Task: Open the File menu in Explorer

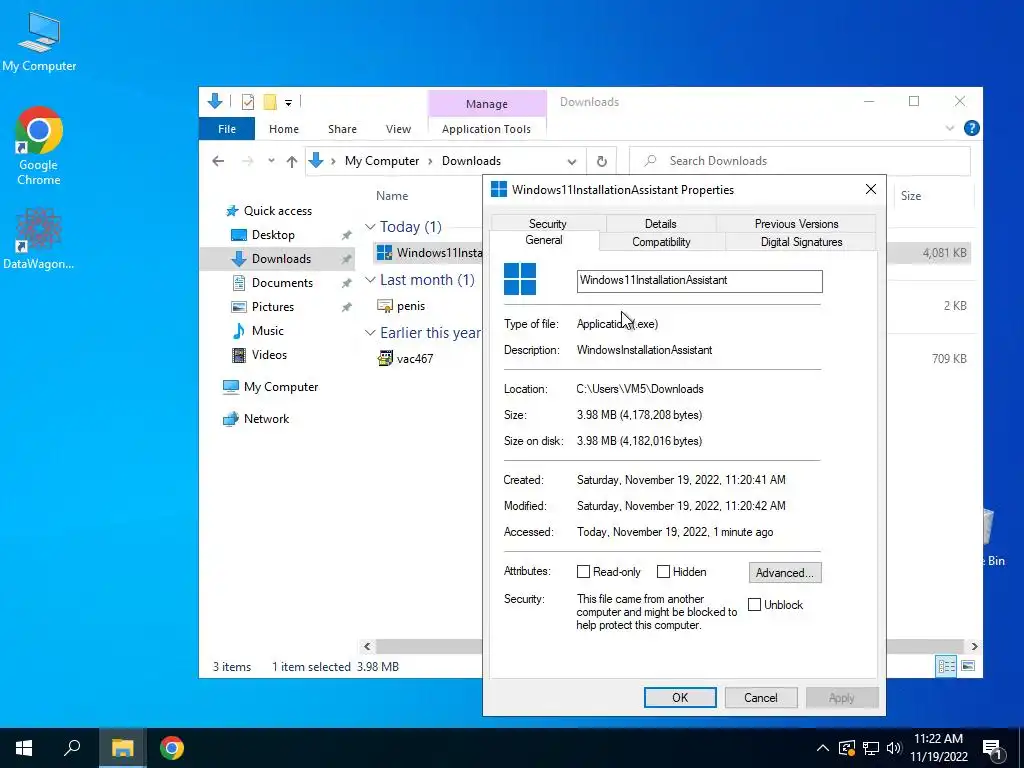Action: pos(227,129)
